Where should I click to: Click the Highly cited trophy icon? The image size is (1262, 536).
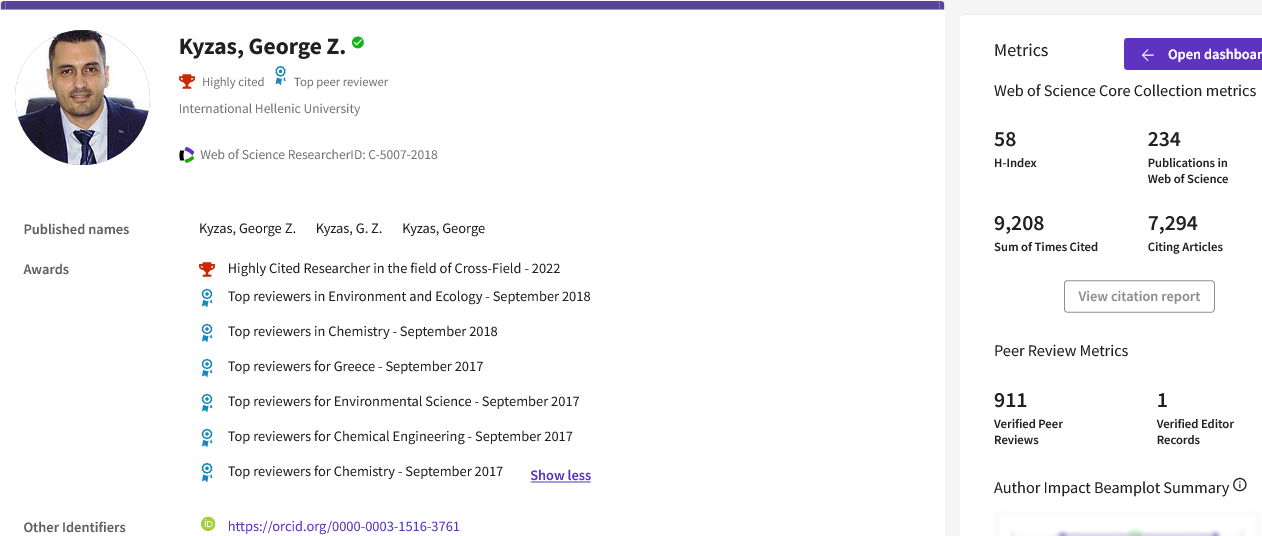click(187, 81)
